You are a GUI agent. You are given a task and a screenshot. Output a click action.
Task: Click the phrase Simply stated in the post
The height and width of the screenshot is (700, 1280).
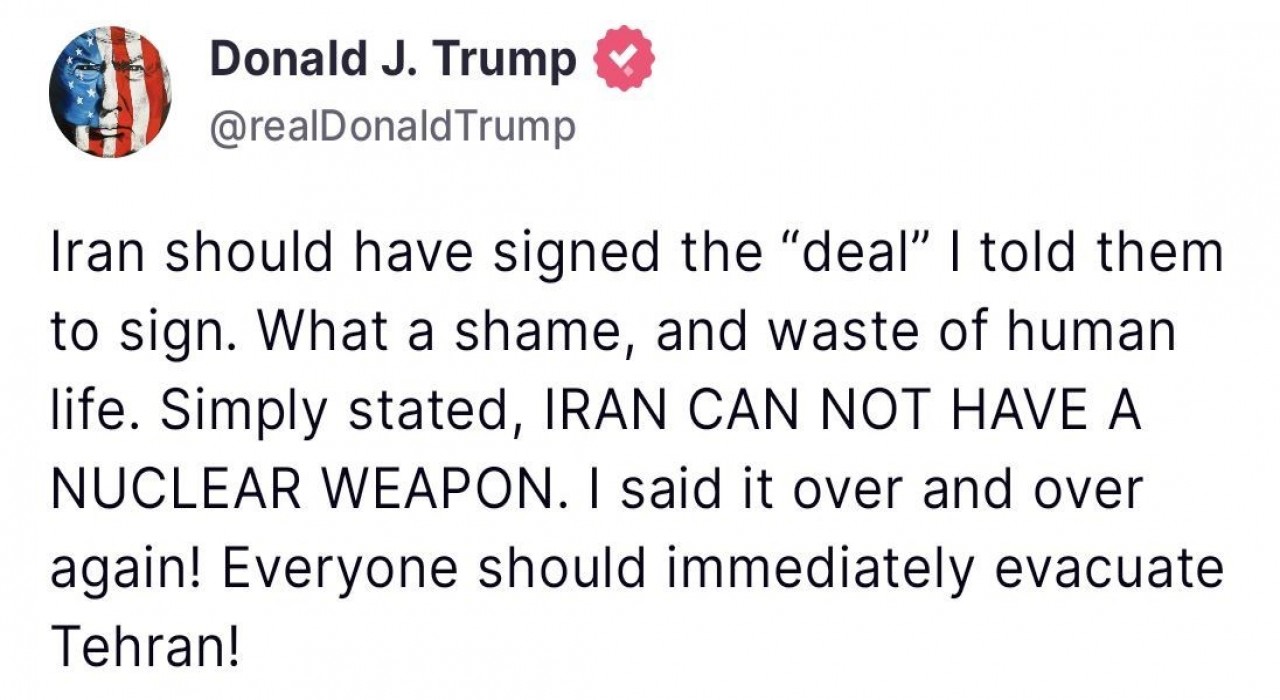tap(330, 409)
